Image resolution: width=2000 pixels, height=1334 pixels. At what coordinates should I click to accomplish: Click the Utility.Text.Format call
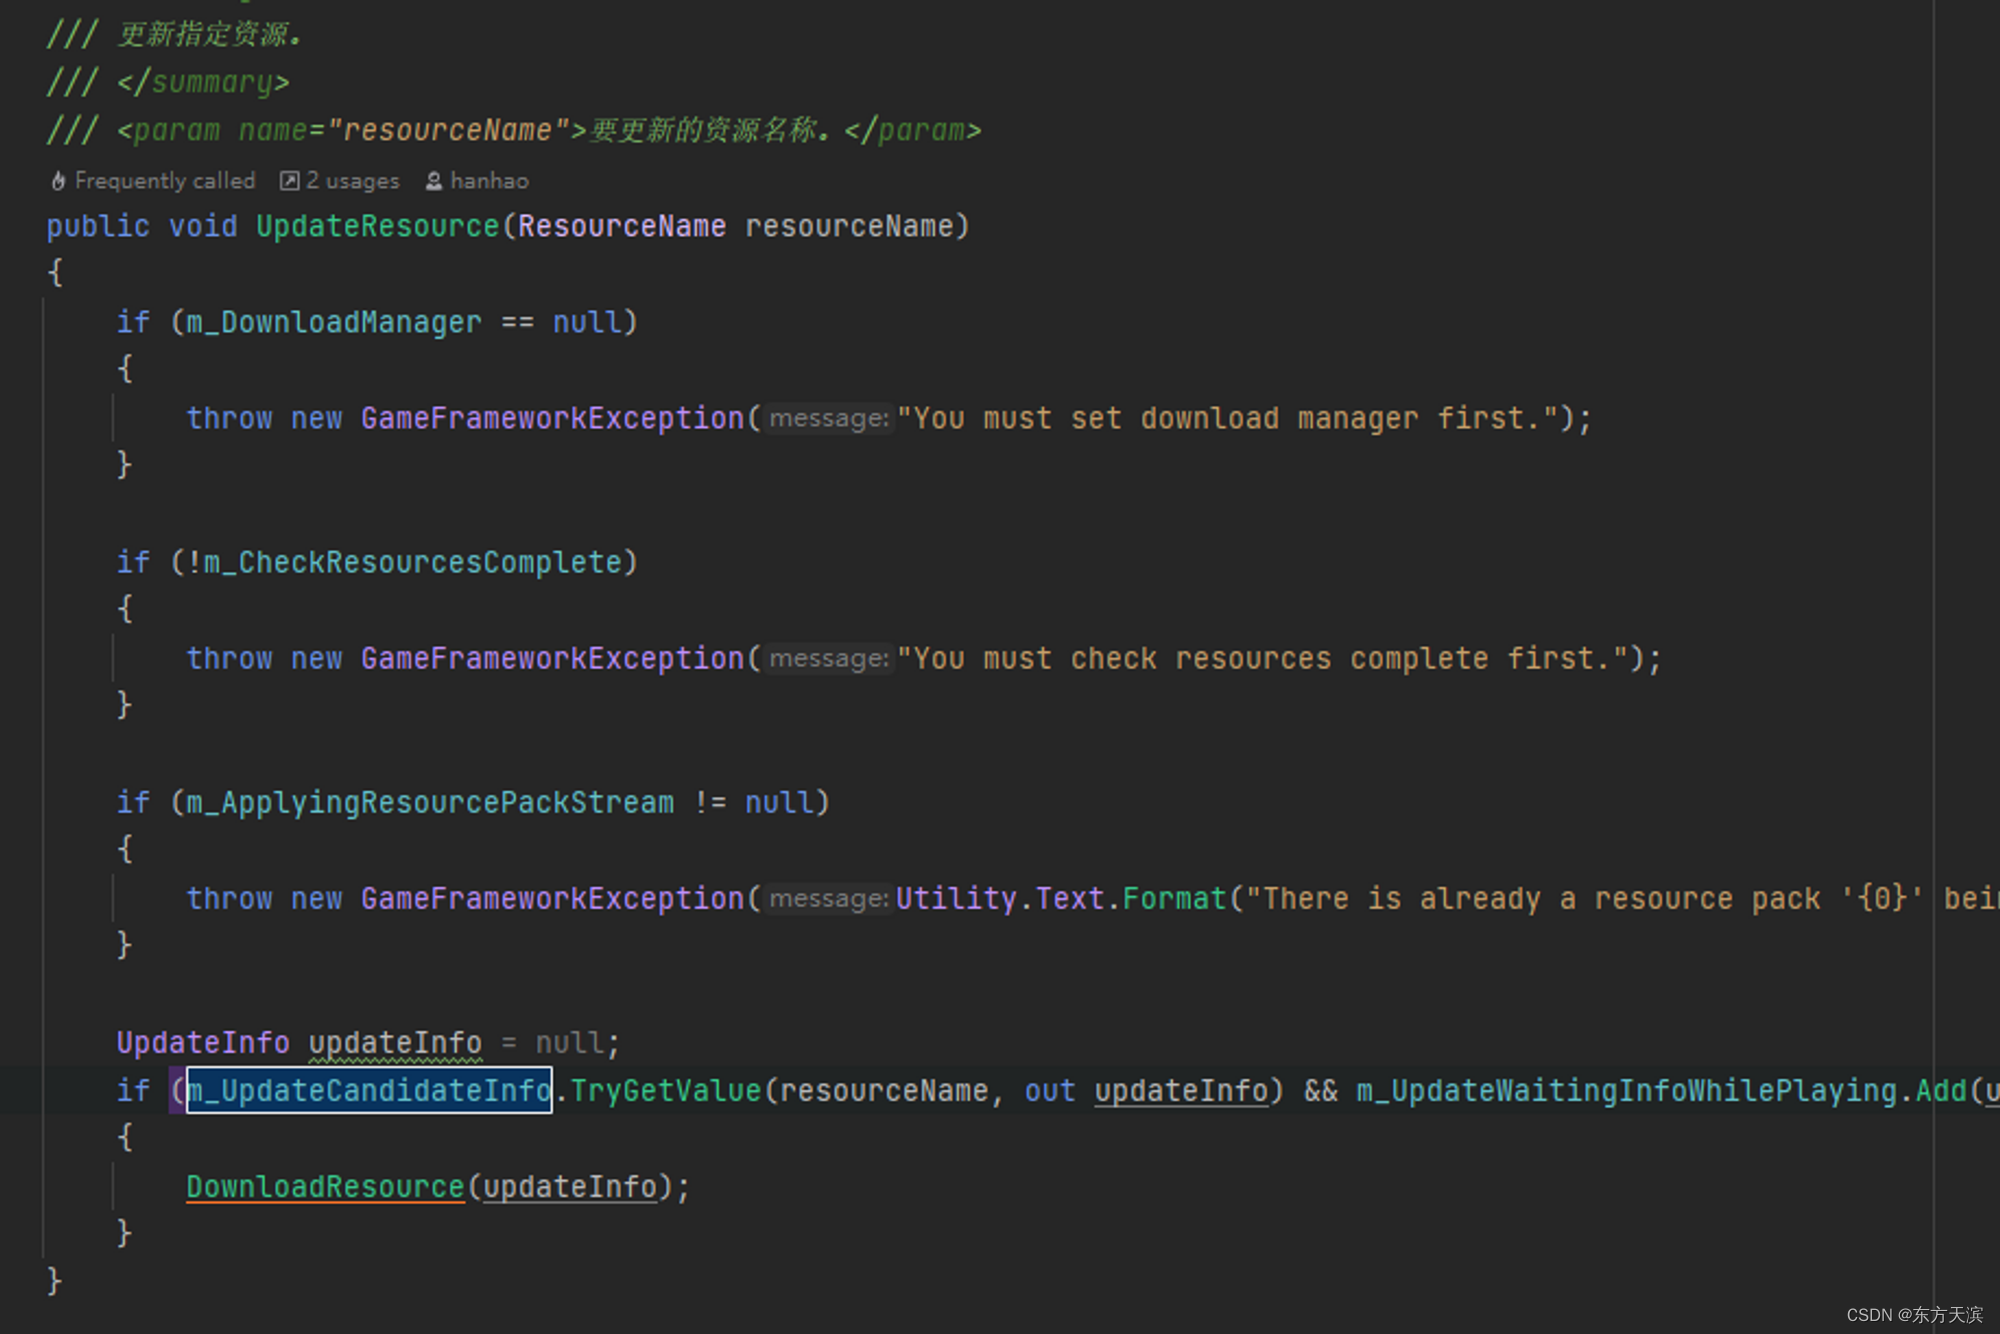(x=1061, y=898)
